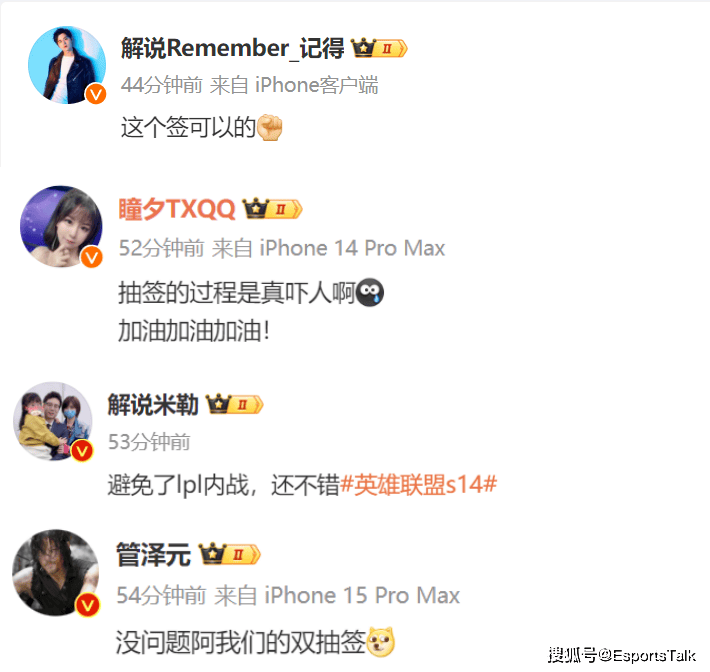The width and height of the screenshot is (710, 672).
Task: Open 瞳夕TXQQ profile picture
Action: click(61, 226)
